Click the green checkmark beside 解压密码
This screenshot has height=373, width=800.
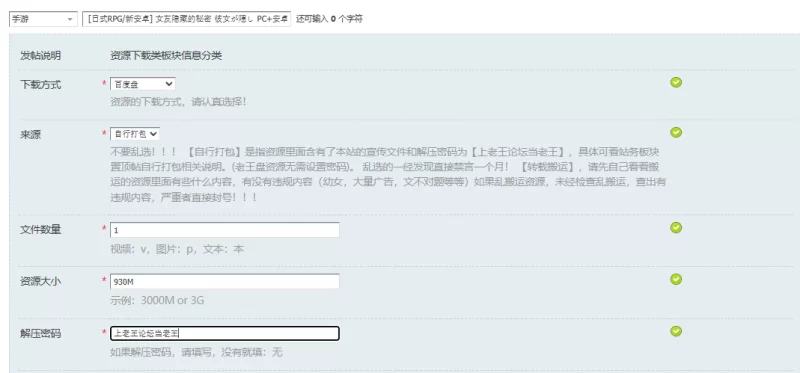click(x=676, y=331)
